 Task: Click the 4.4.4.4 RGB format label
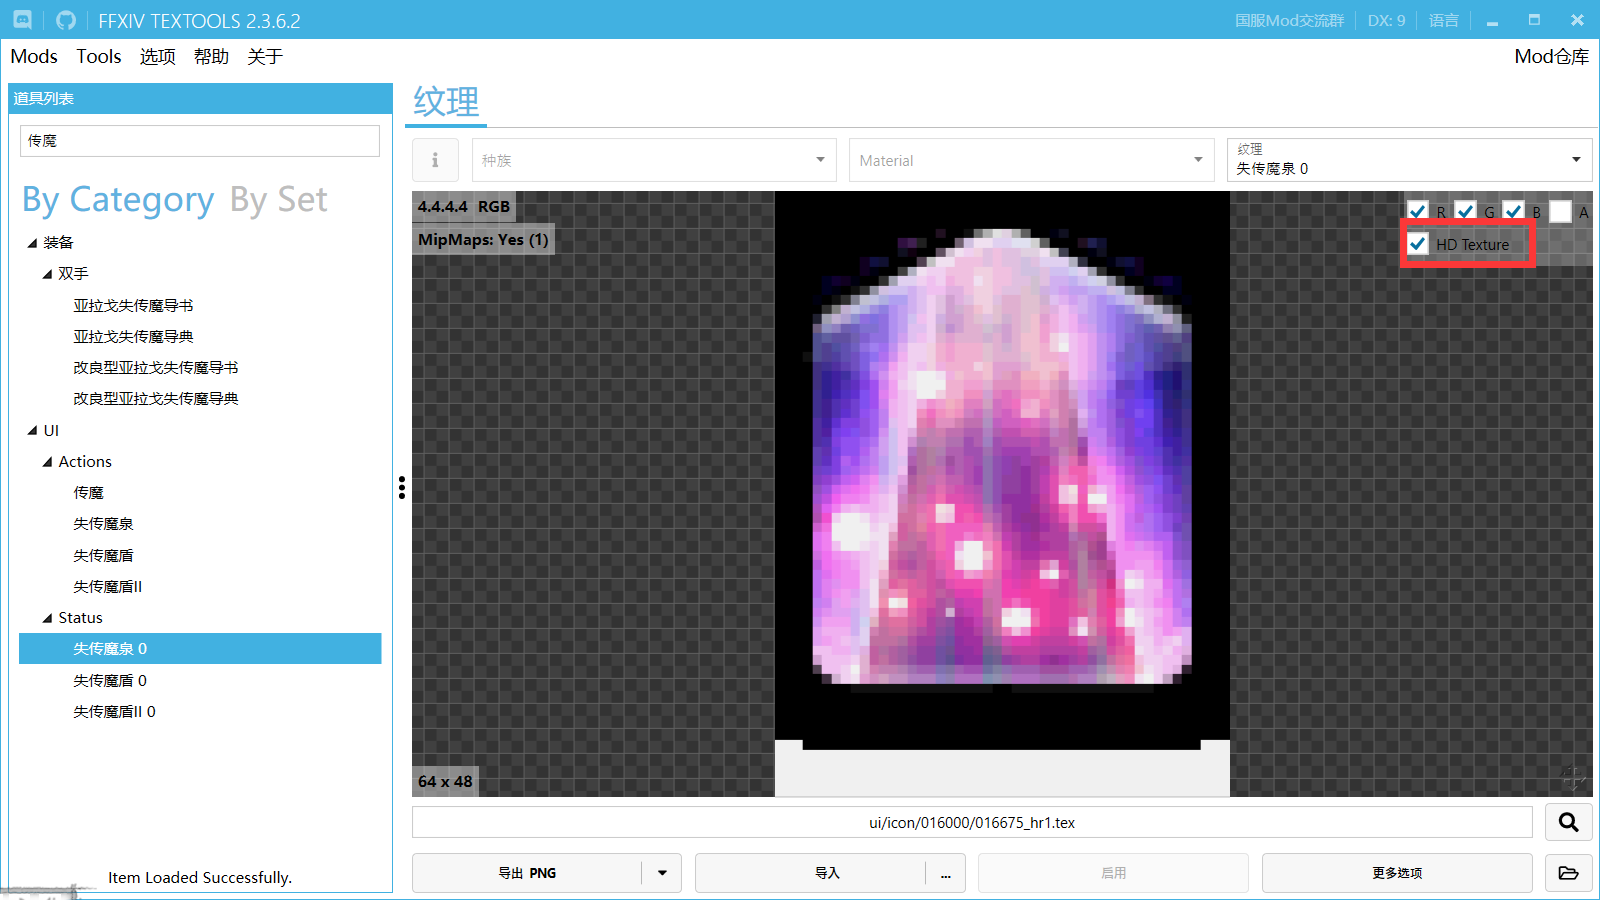tap(464, 207)
